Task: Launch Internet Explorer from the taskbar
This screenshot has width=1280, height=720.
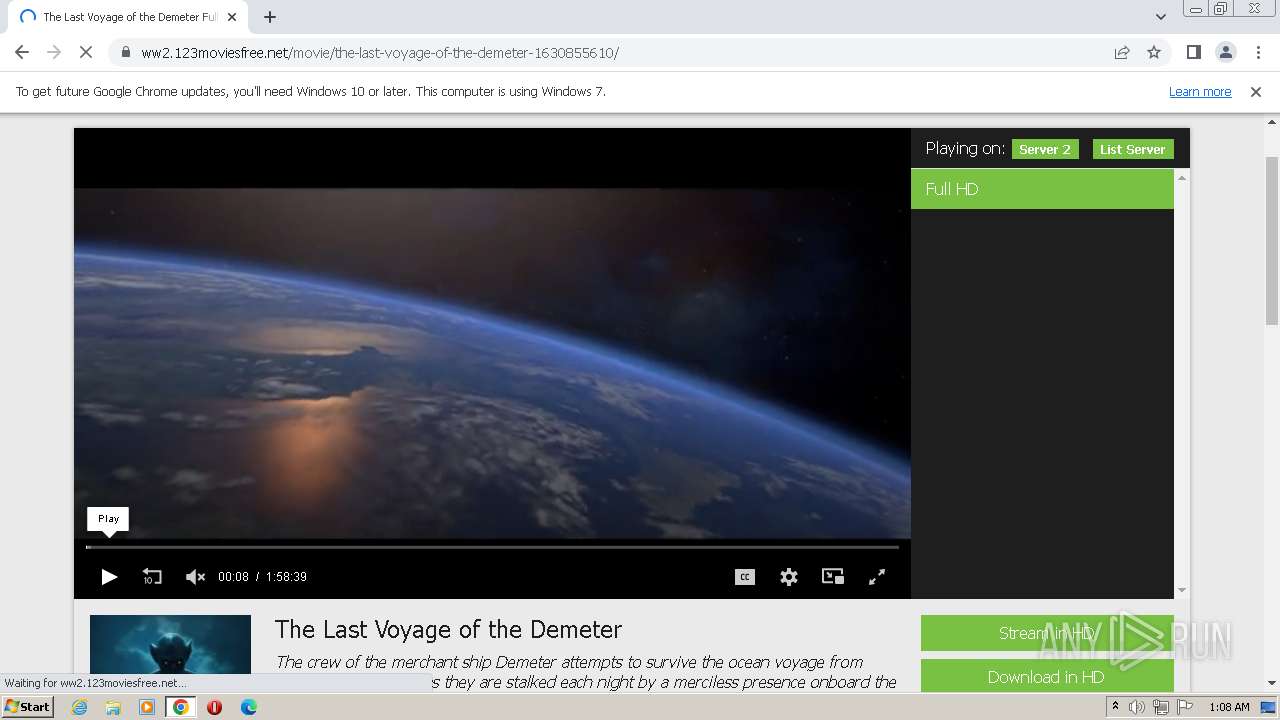Action: 80,707
